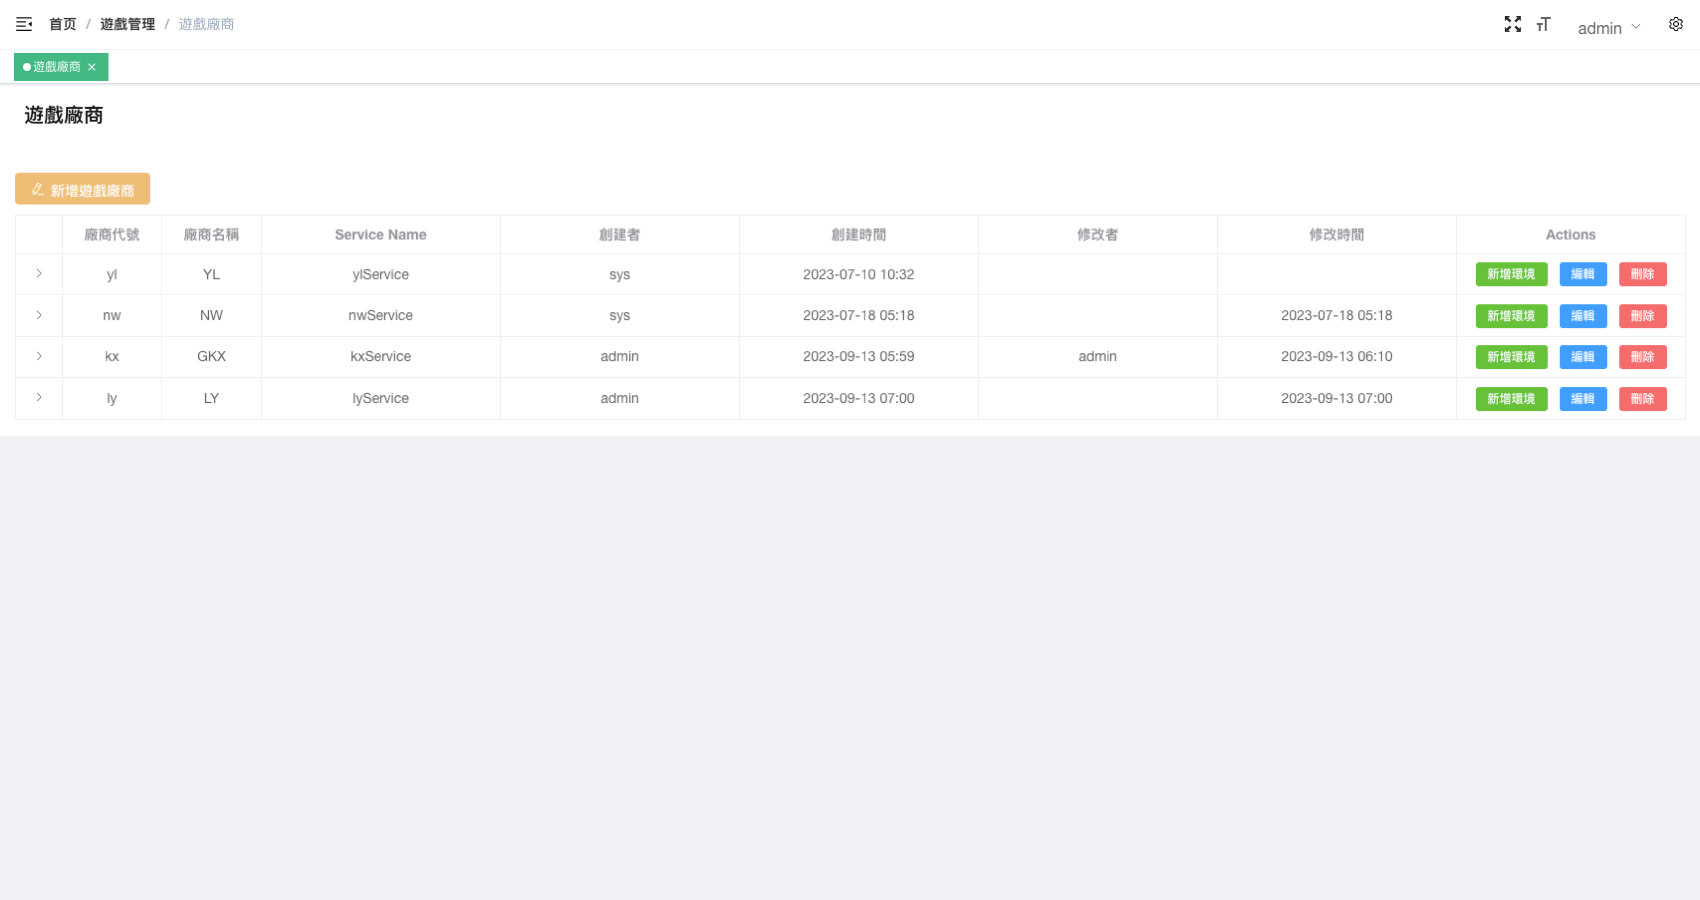Expand the kx vendor row

pyautogui.click(x=39, y=356)
